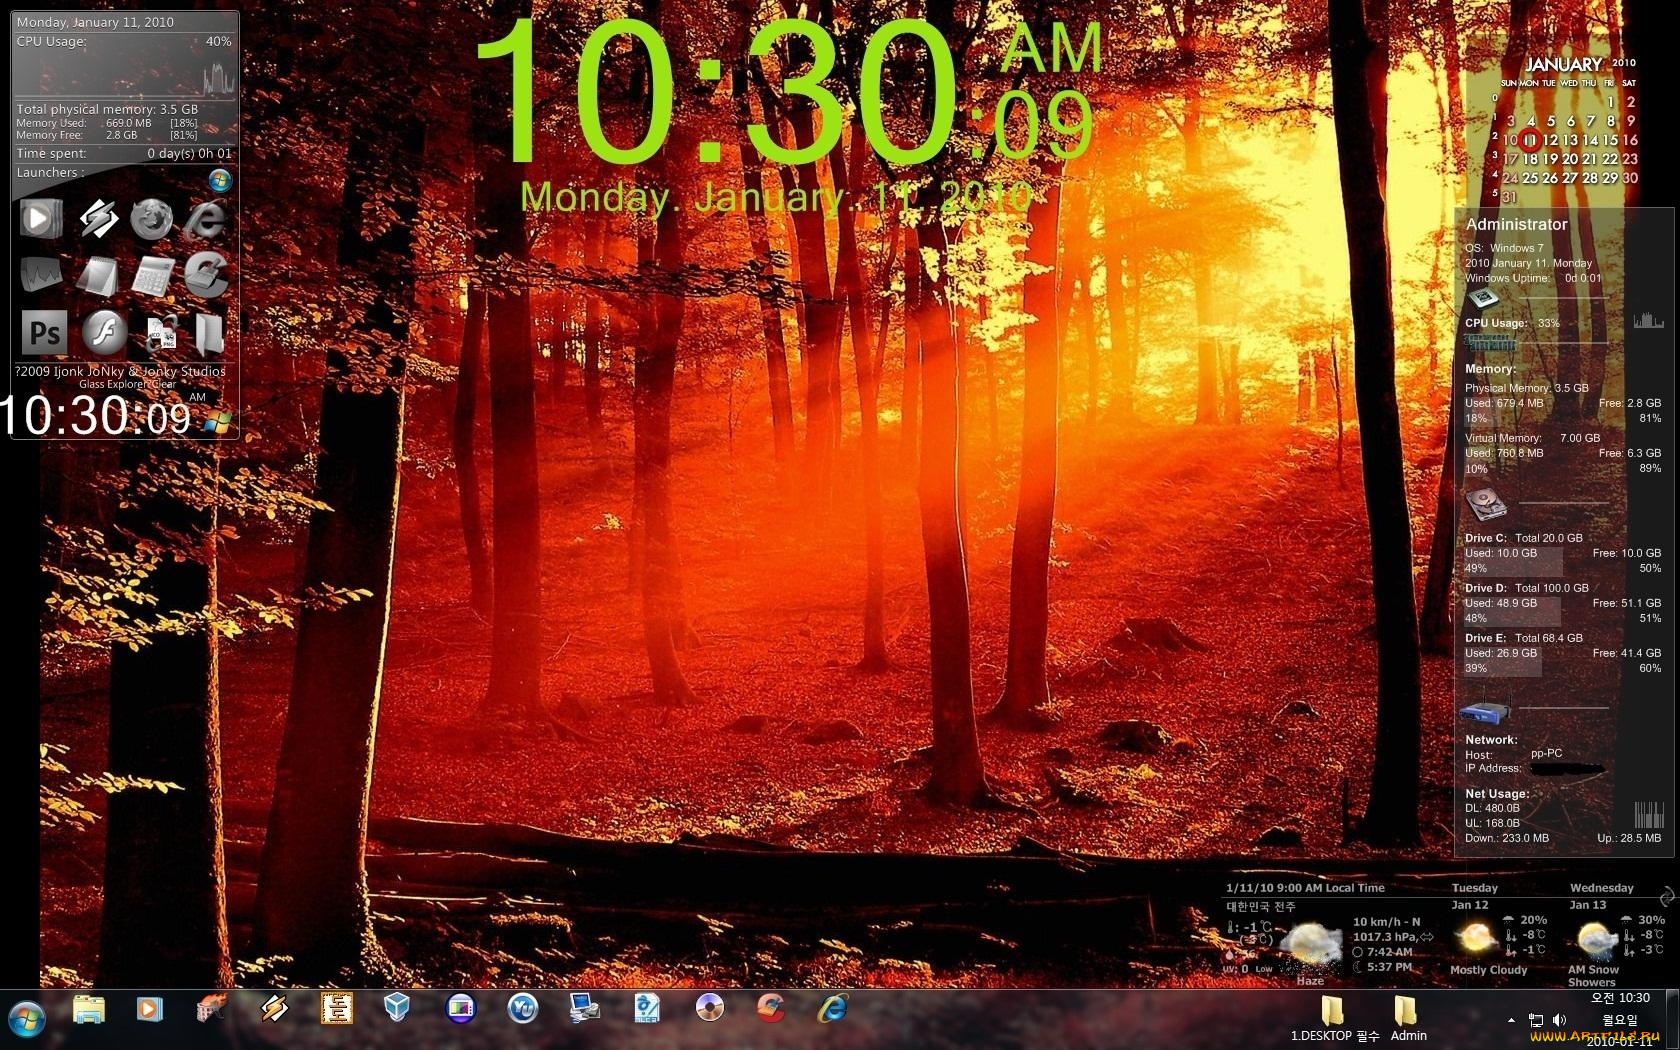
Task: Open VirtualBox from the taskbar
Action: coord(397,1010)
